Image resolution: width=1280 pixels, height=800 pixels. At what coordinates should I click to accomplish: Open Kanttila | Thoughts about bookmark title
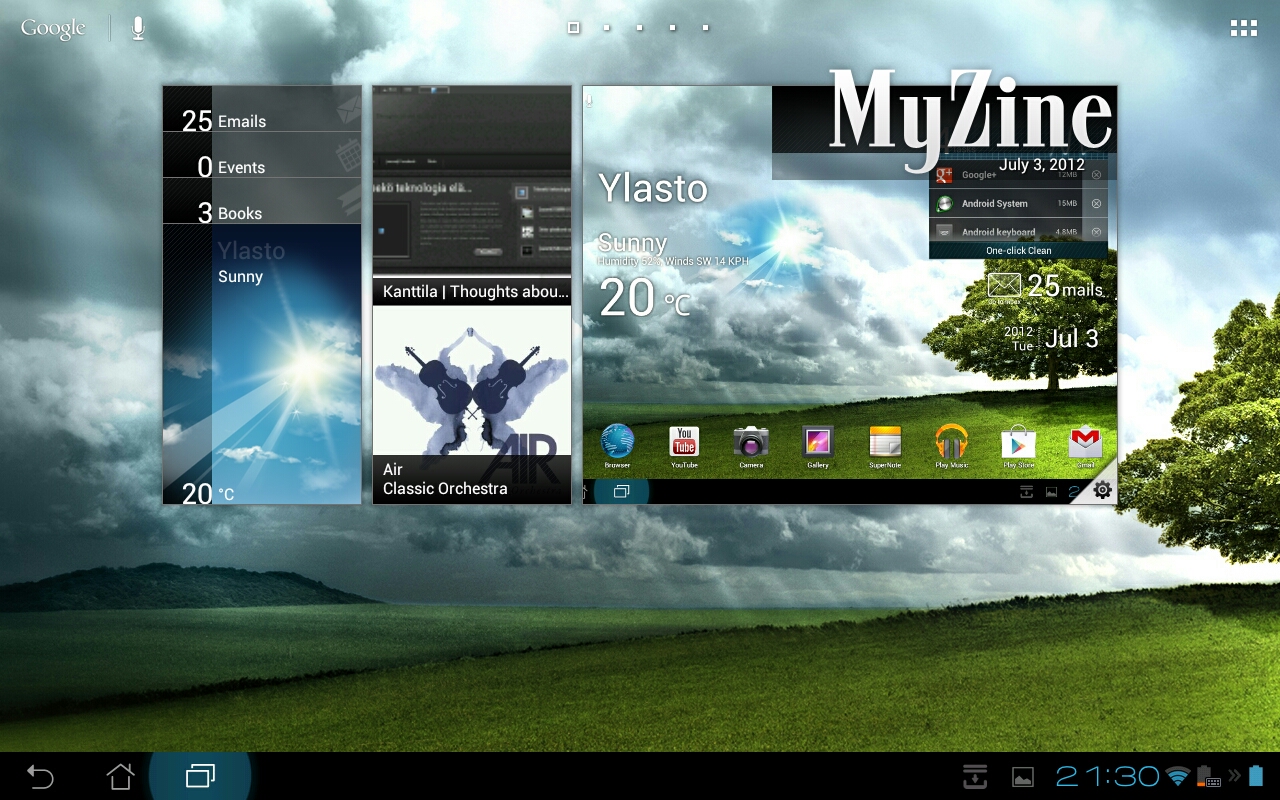[472, 291]
